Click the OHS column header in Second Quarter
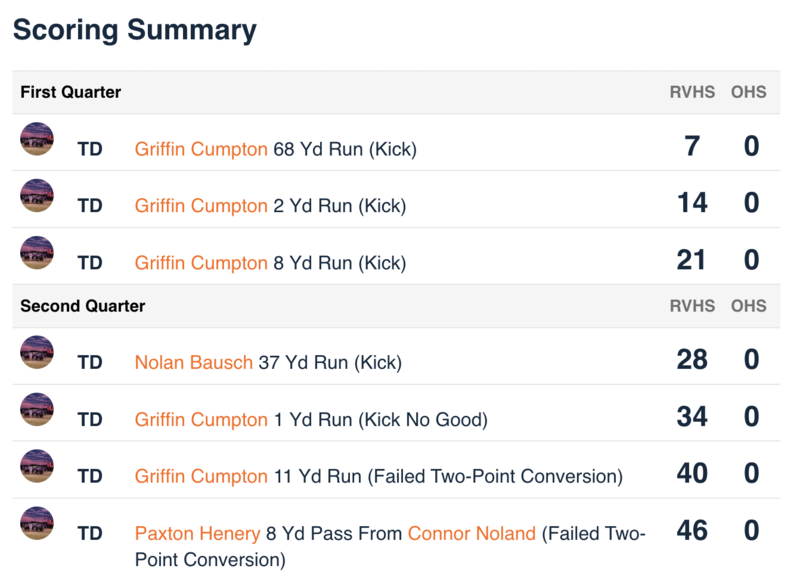Image resolution: width=800 pixels, height=578 pixels. 749,307
